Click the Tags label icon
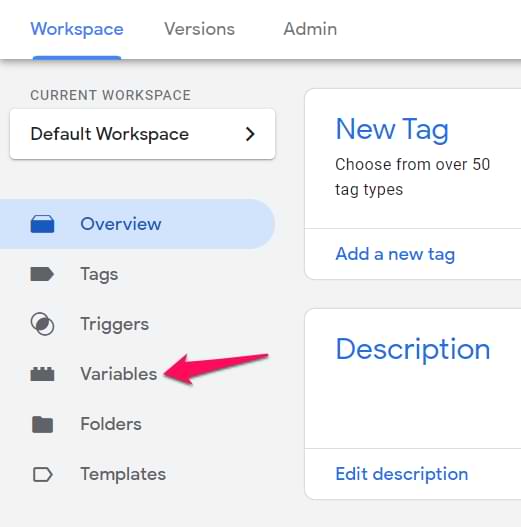Image resolution: width=521 pixels, height=527 pixels. [42, 274]
